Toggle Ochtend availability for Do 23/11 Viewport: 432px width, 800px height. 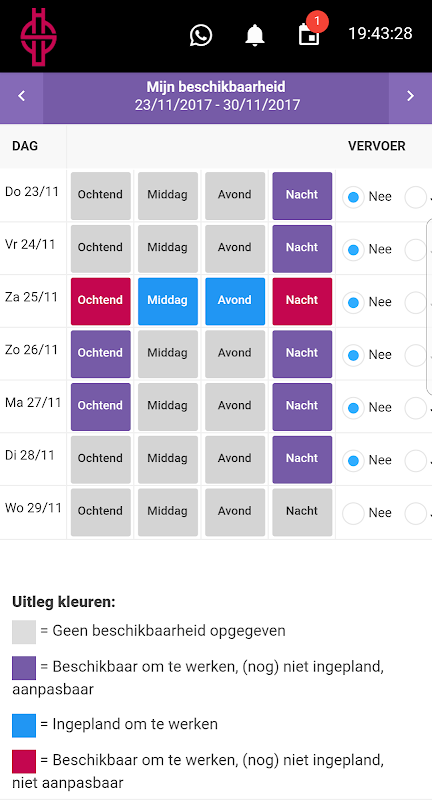(x=100, y=196)
